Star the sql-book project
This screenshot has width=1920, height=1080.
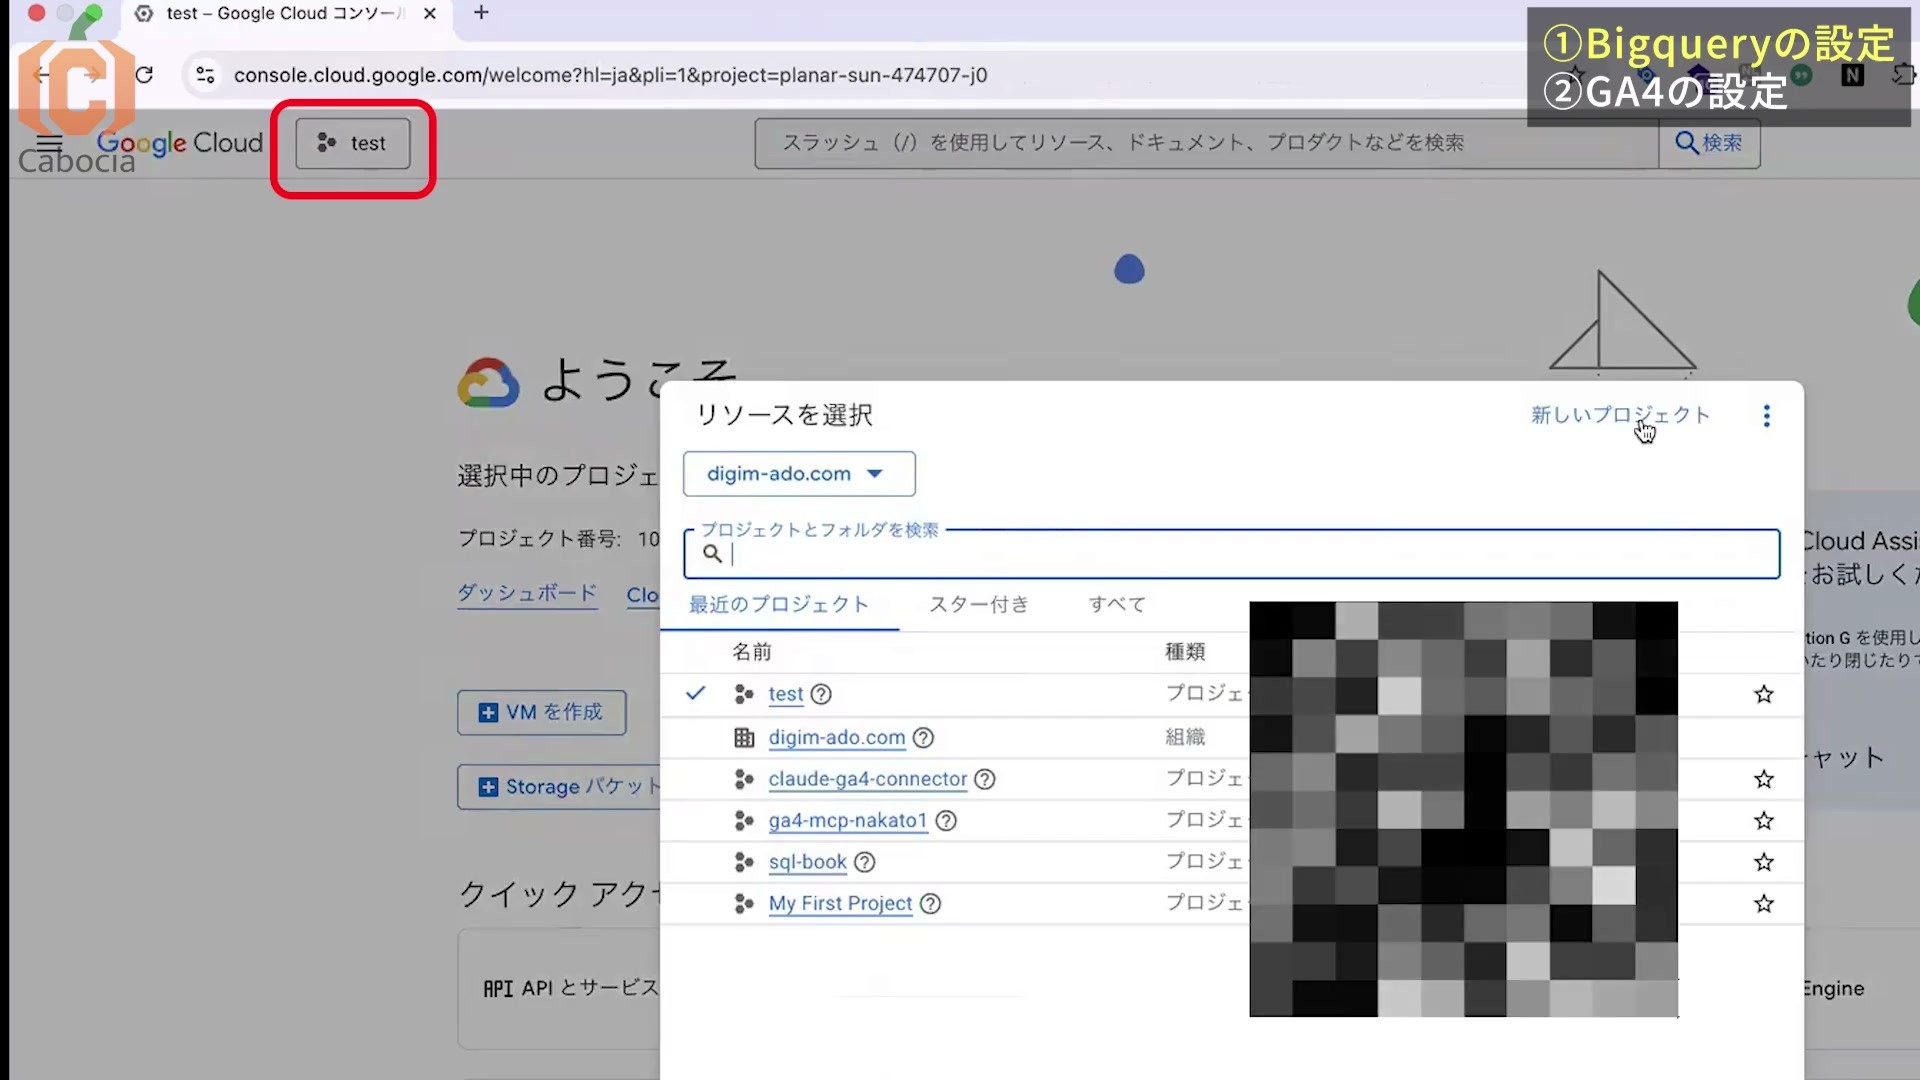pyautogui.click(x=1764, y=862)
